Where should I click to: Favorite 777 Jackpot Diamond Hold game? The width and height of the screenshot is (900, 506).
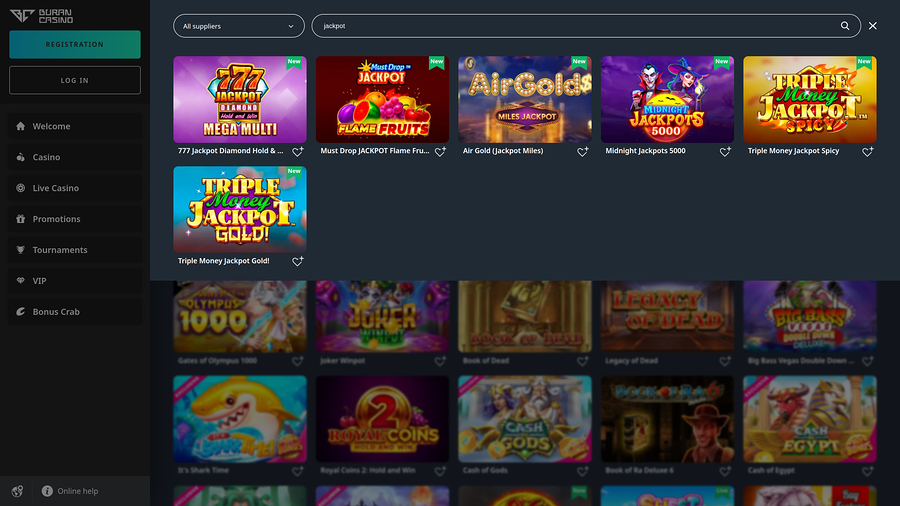click(x=297, y=151)
